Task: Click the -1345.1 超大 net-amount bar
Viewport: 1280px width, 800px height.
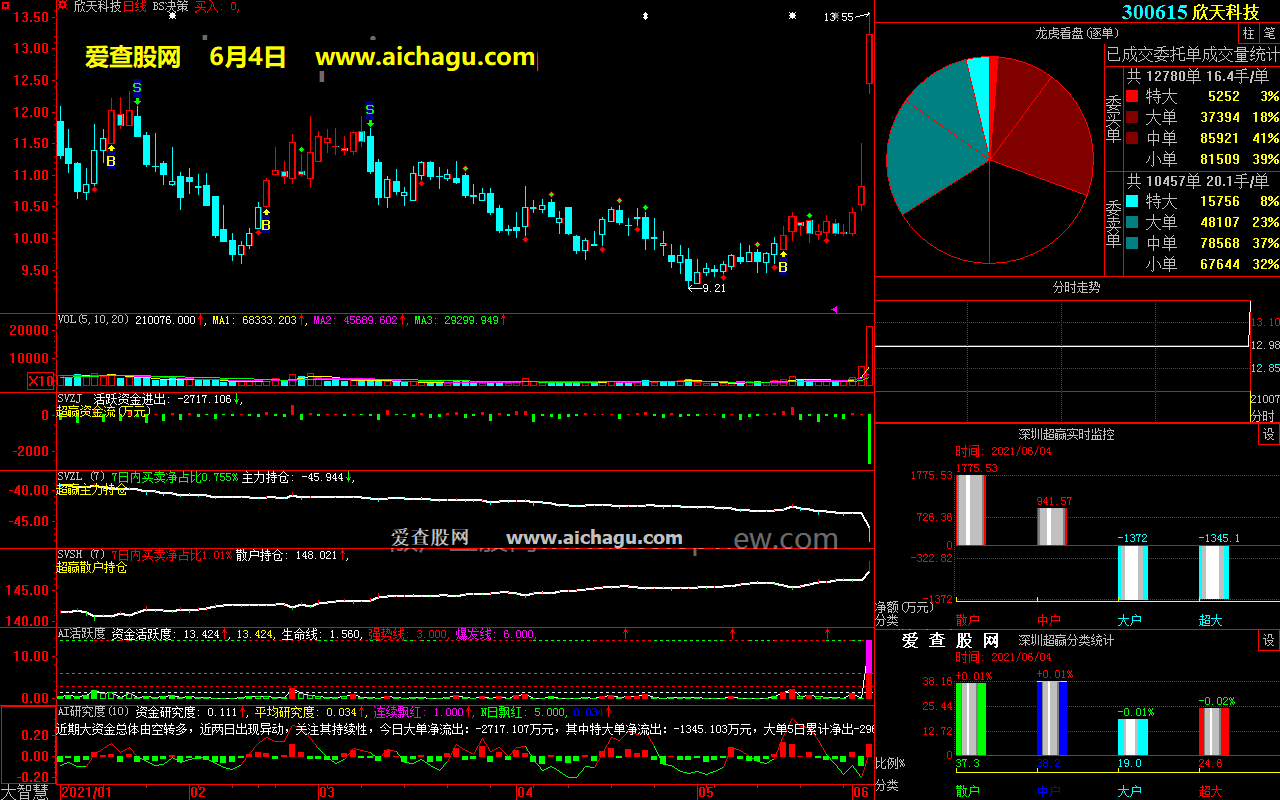Action: [x=1213, y=572]
